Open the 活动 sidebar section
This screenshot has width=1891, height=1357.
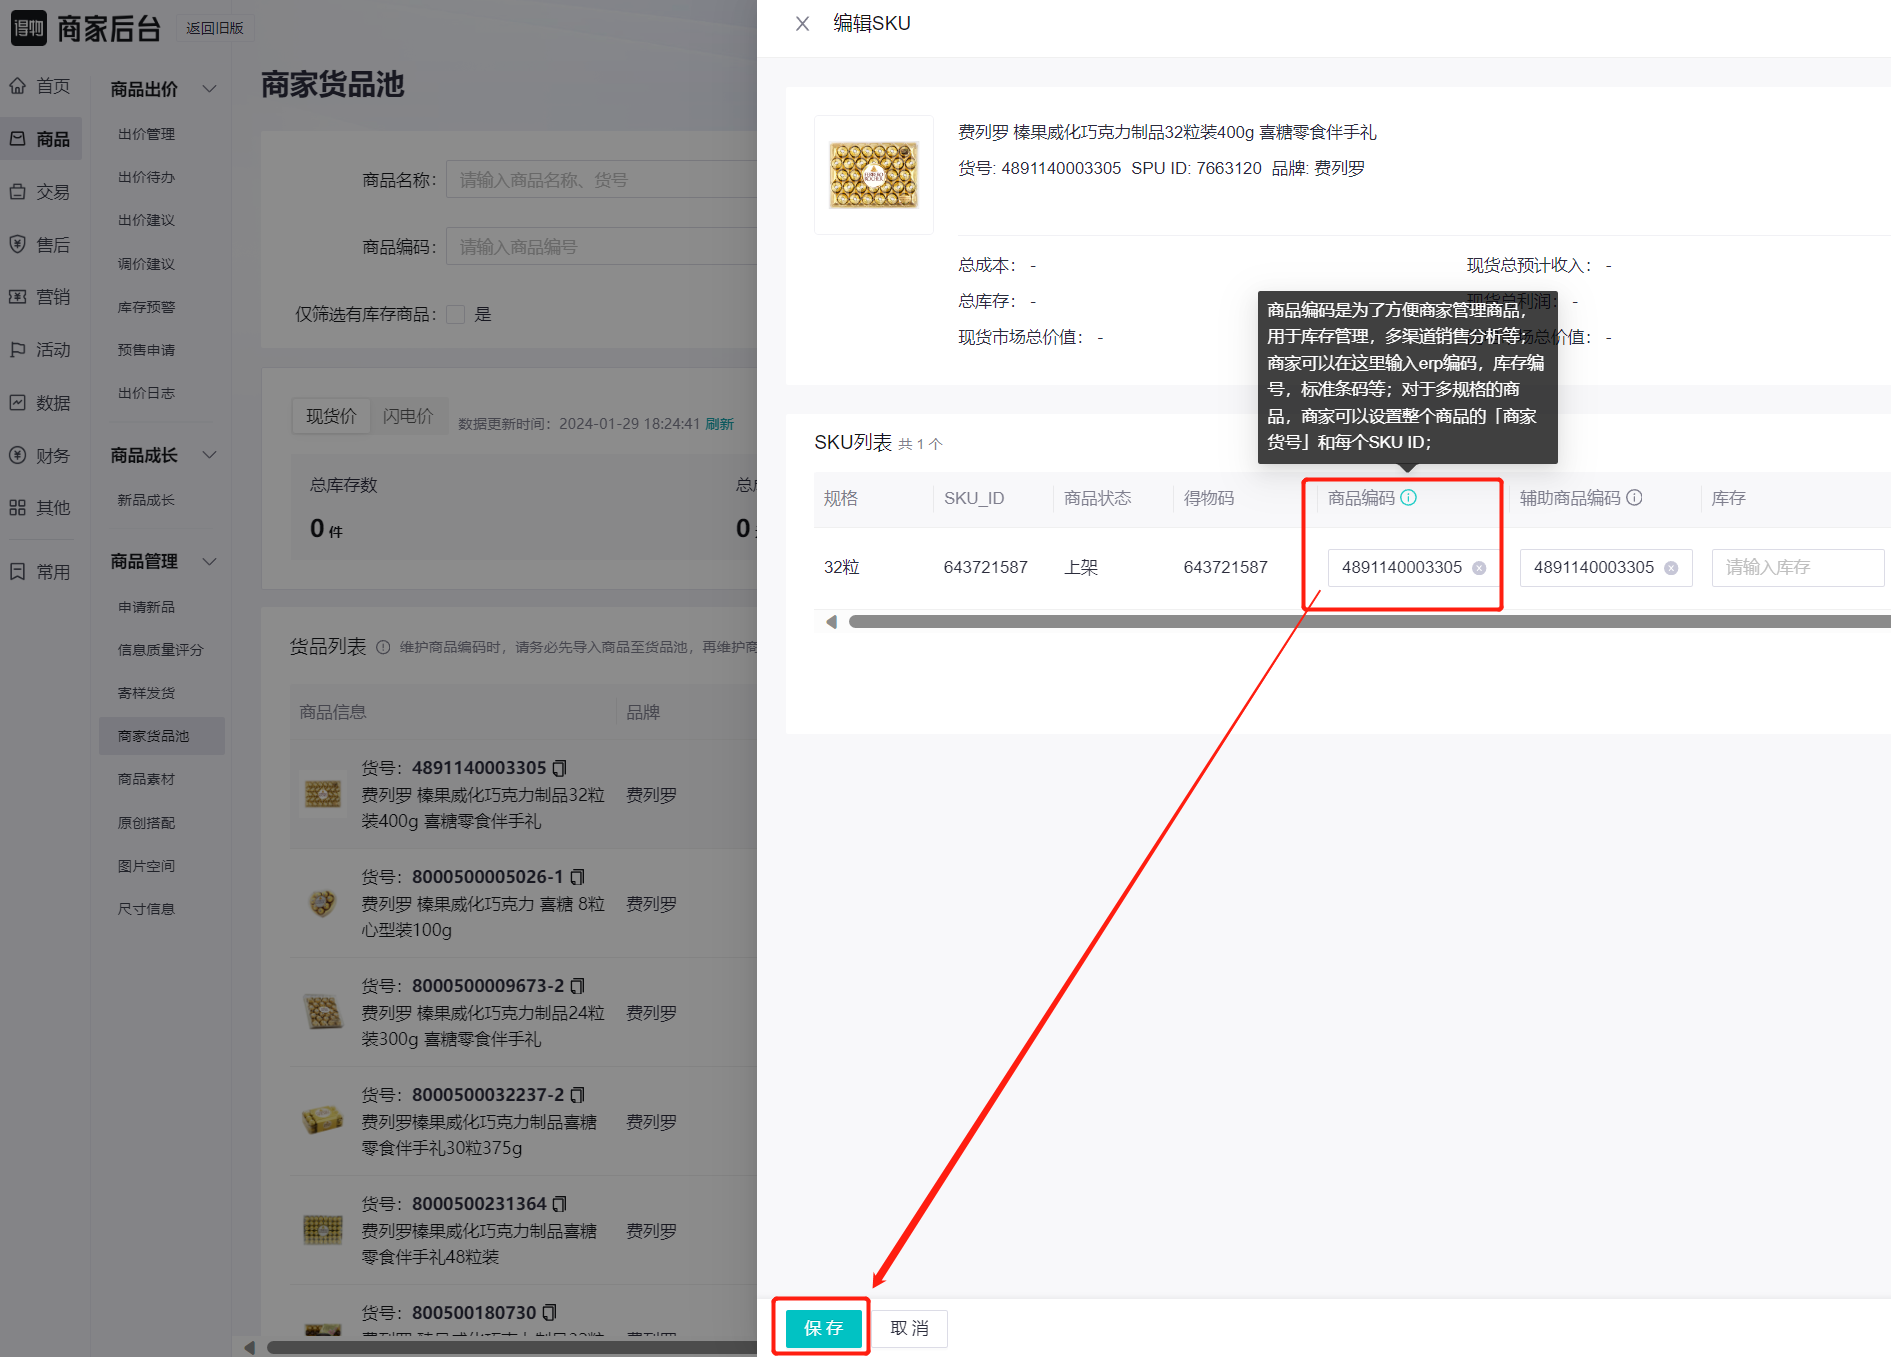pos(41,350)
